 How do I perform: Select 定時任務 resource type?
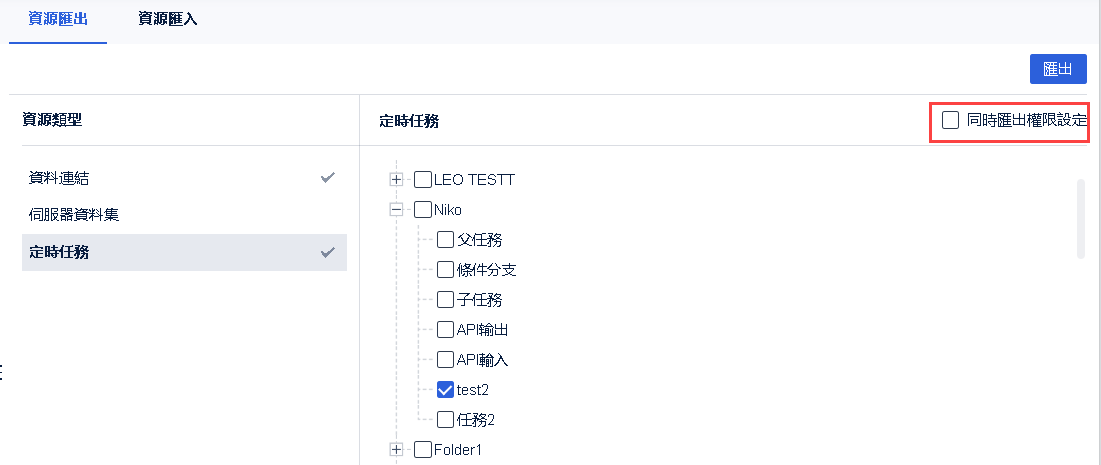click(x=59, y=252)
